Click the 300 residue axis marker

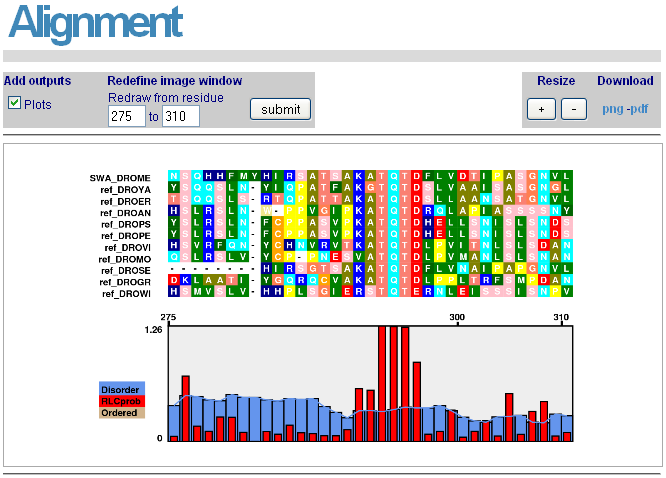coord(457,317)
